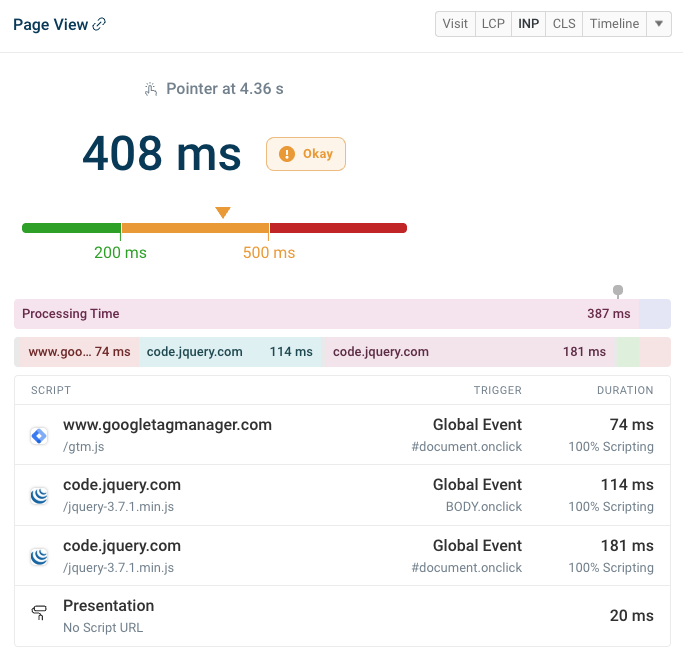Viewport: 683px width, 655px height.
Task: Click the 408 ms INP value
Action: point(162,153)
